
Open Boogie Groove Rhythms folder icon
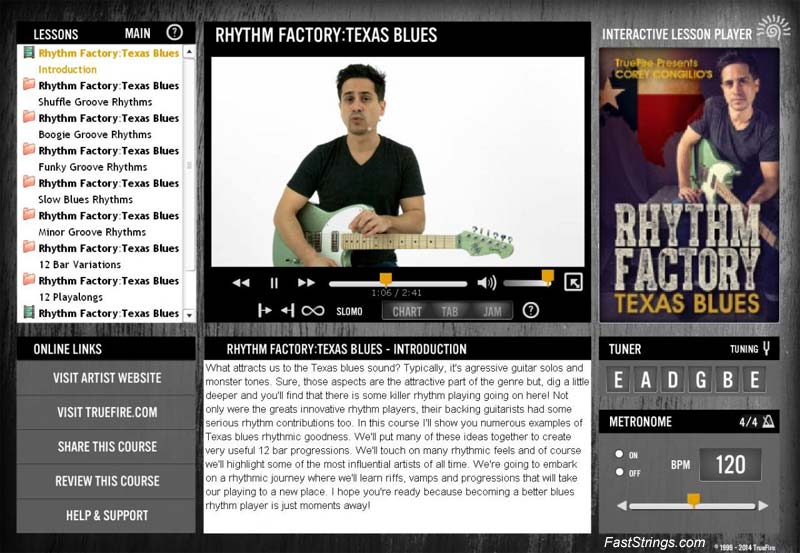click(x=29, y=117)
